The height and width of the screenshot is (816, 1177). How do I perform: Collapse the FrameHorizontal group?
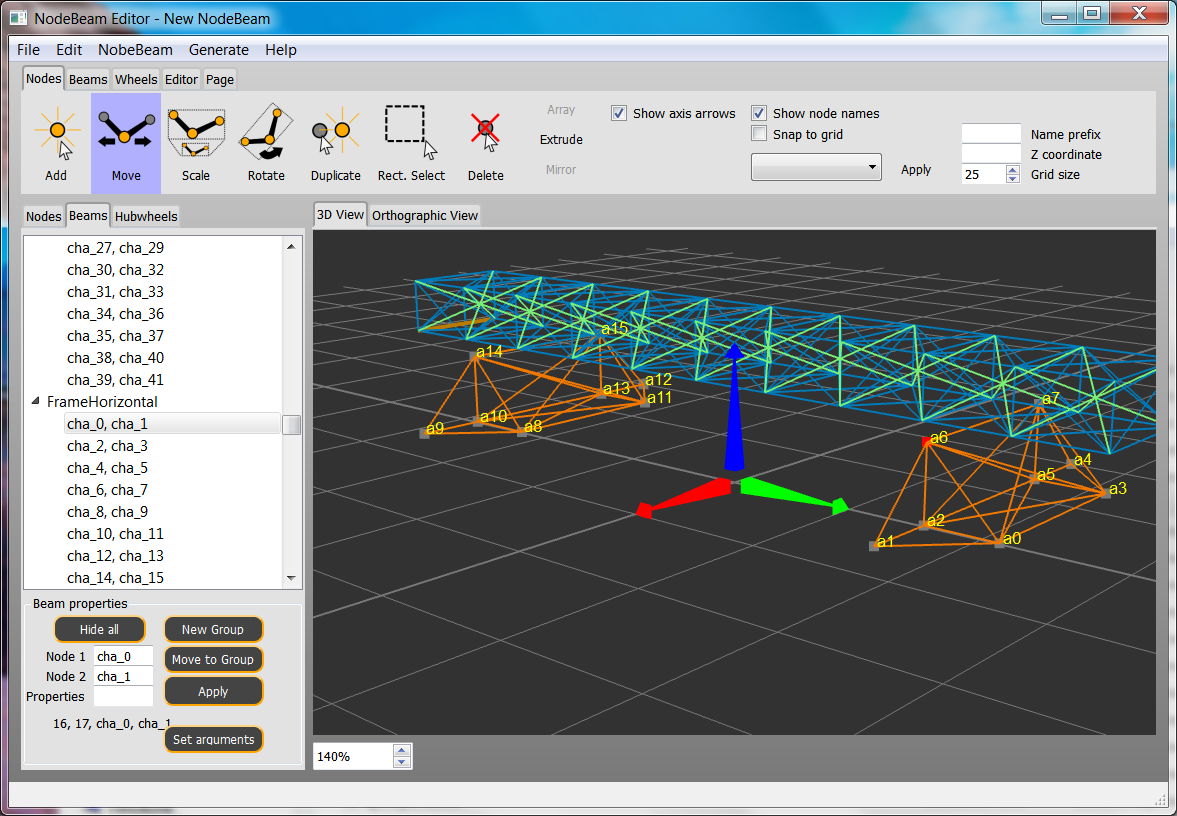pyautogui.click(x=35, y=402)
